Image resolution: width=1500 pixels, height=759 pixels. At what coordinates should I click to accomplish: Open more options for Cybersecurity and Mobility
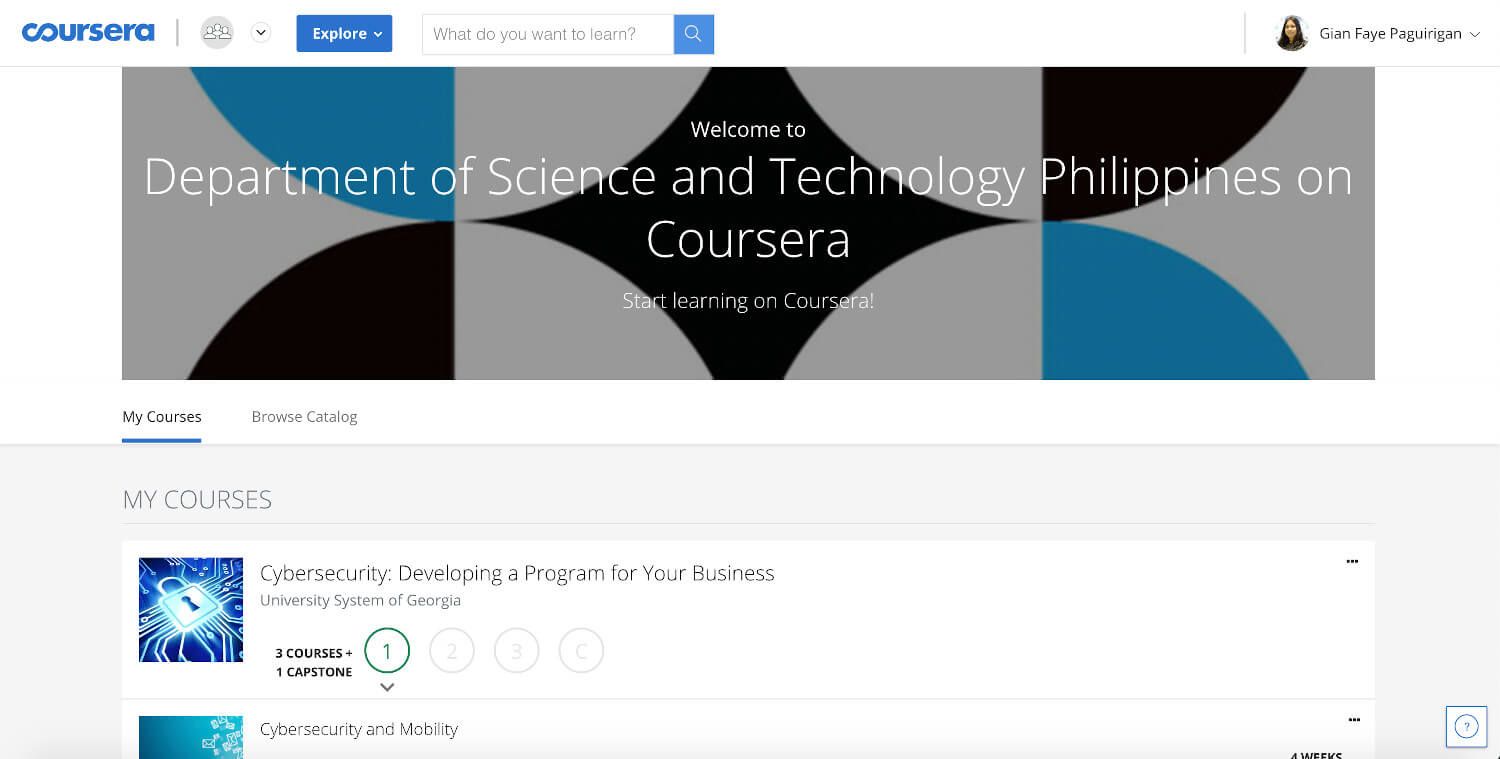pos(1354,720)
